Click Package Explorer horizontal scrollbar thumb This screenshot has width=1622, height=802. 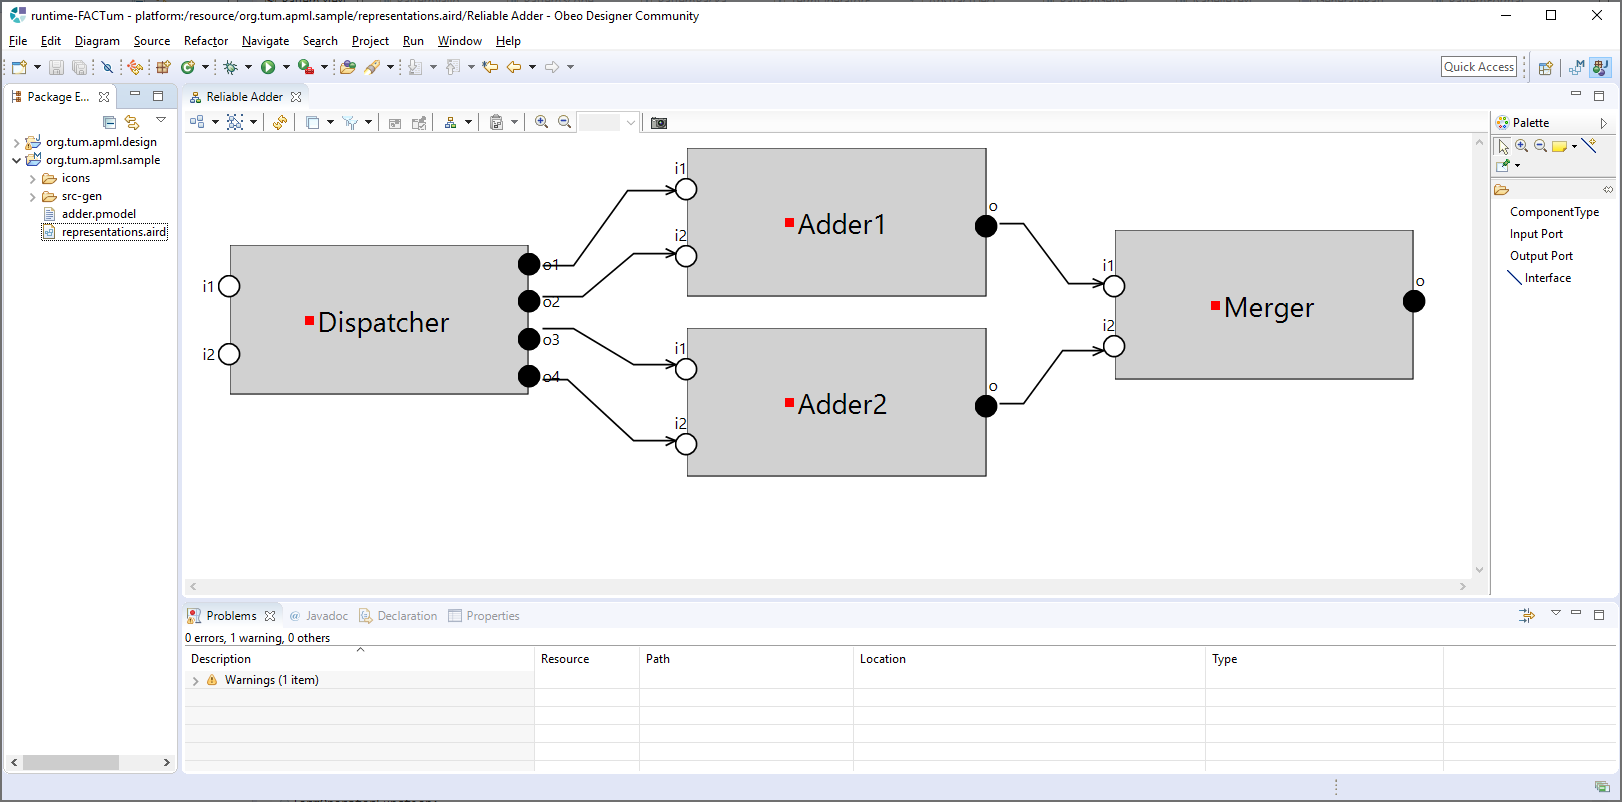[71, 763]
